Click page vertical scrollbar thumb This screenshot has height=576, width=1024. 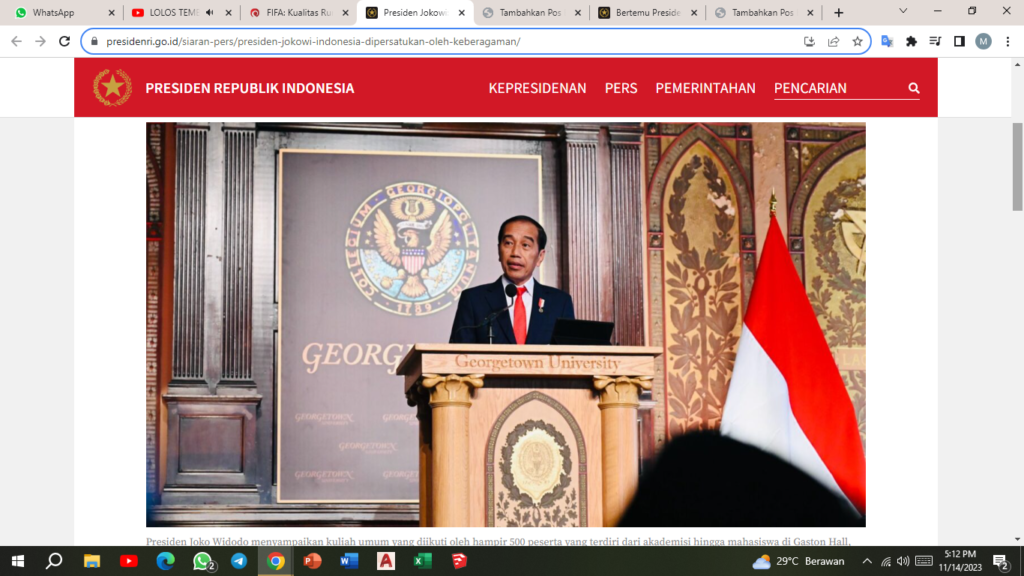click(x=1017, y=167)
